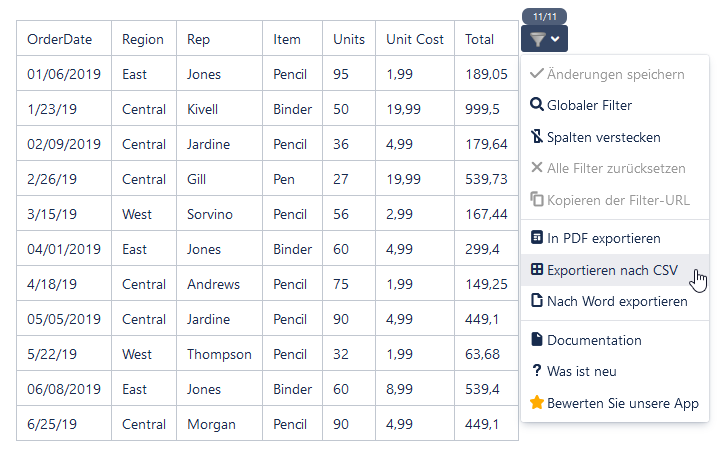
Task: Click Kopieren der Filter-URL
Action: (615, 200)
